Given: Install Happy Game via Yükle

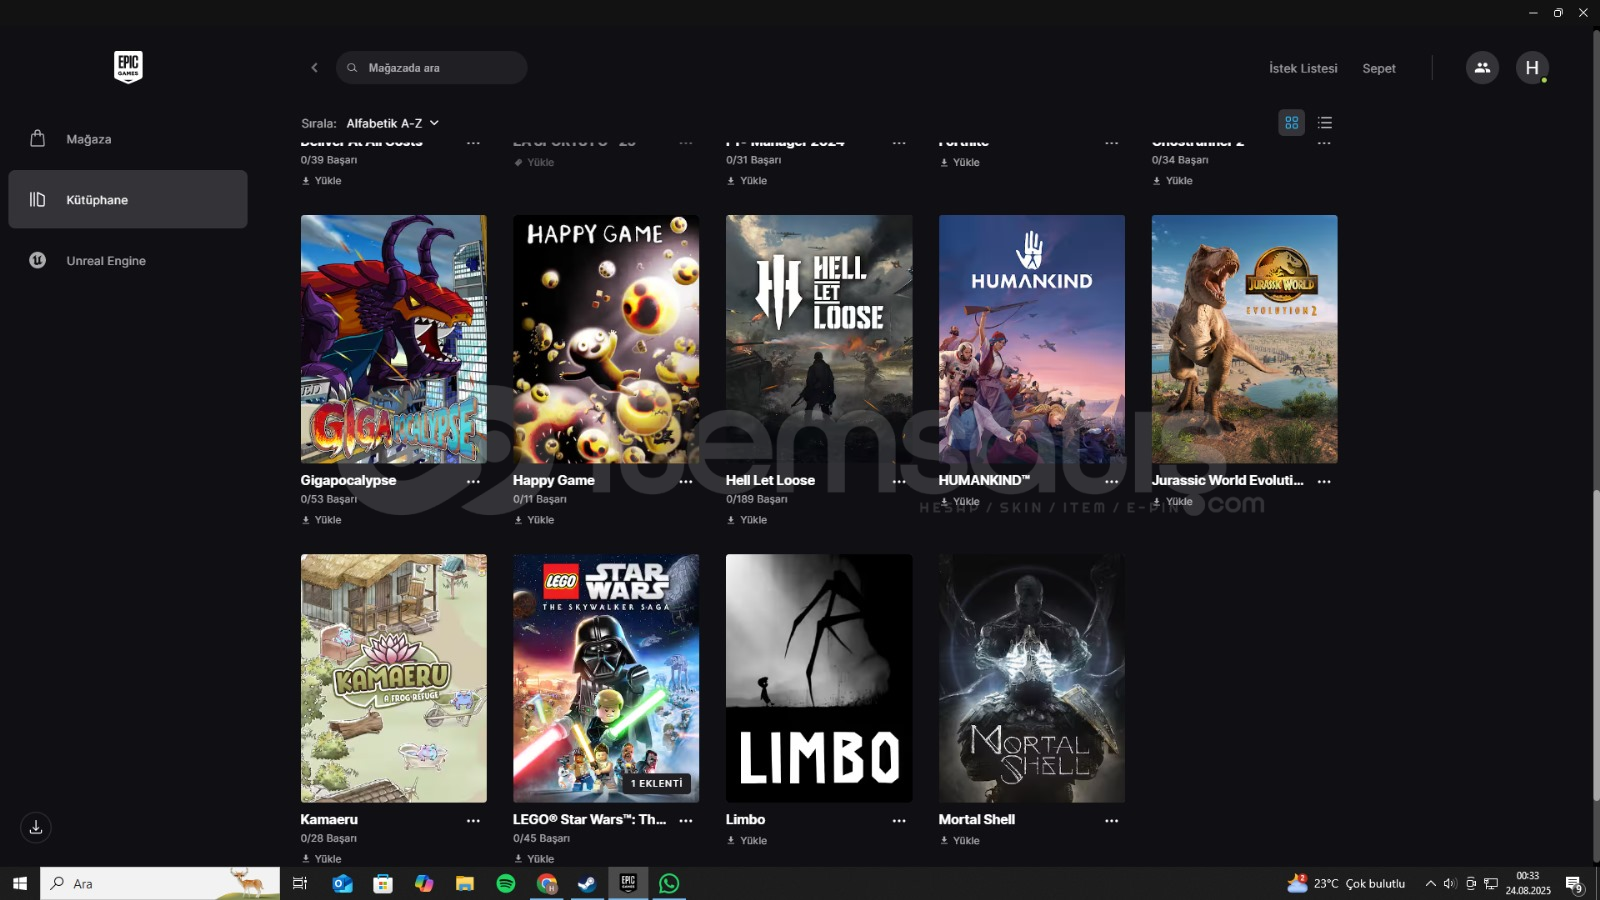Looking at the screenshot, I should [534, 520].
